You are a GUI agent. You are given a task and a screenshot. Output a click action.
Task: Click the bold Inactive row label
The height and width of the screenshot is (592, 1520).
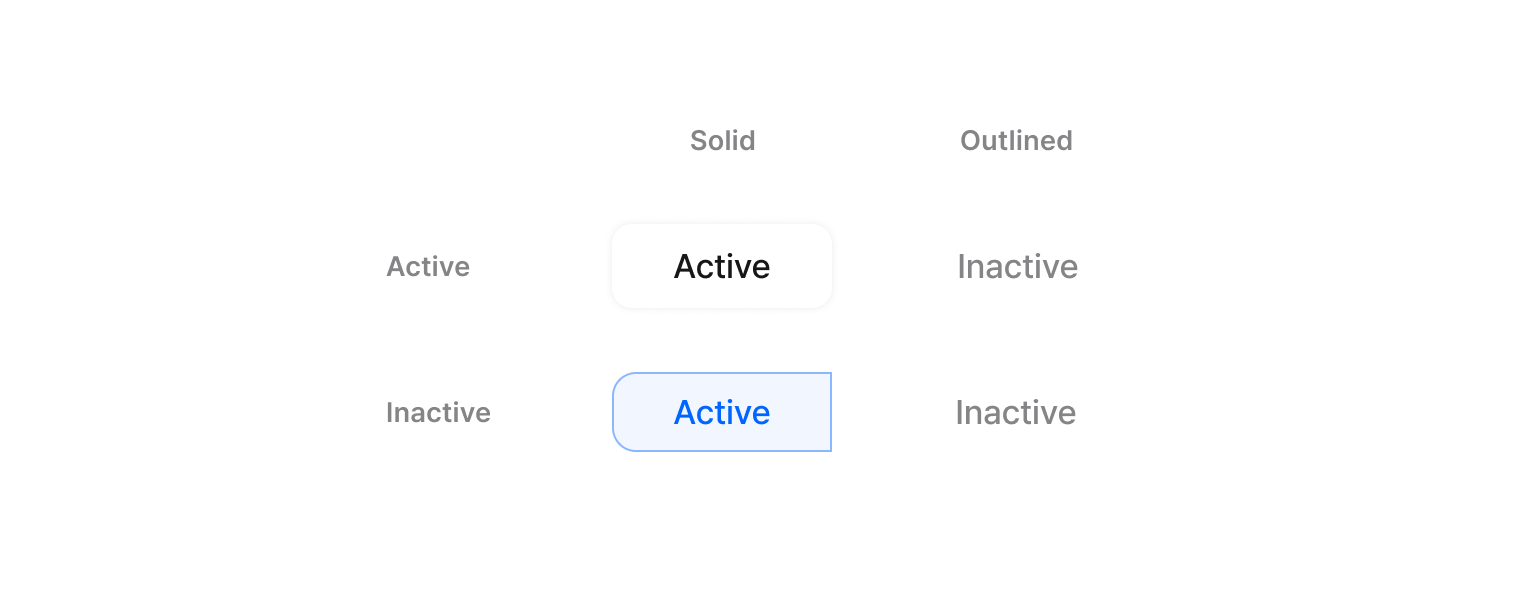point(438,412)
